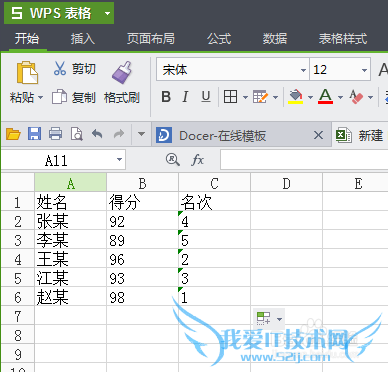The height and width of the screenshot is (372, 388).
Task: Click the Paste clipboard icon
Action: point(27,72)
